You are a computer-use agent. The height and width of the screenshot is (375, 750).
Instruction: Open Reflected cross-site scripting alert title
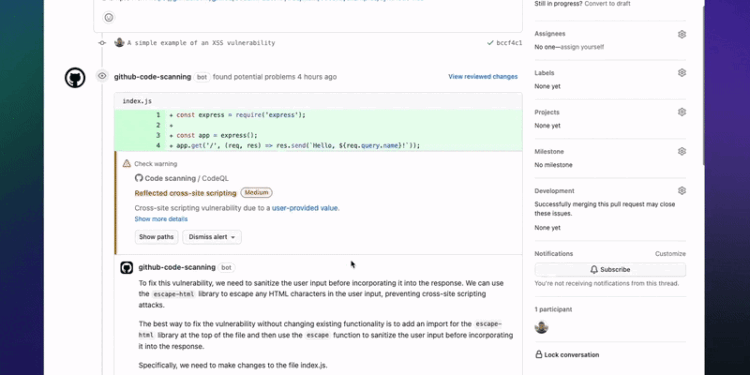tap(186, 193)
